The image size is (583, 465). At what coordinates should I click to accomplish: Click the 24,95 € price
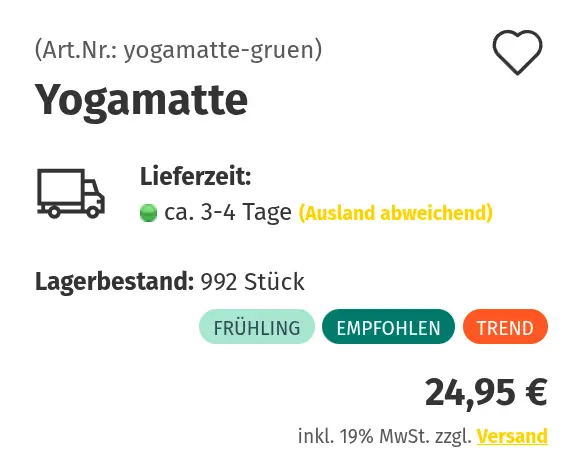click(486, 393)
